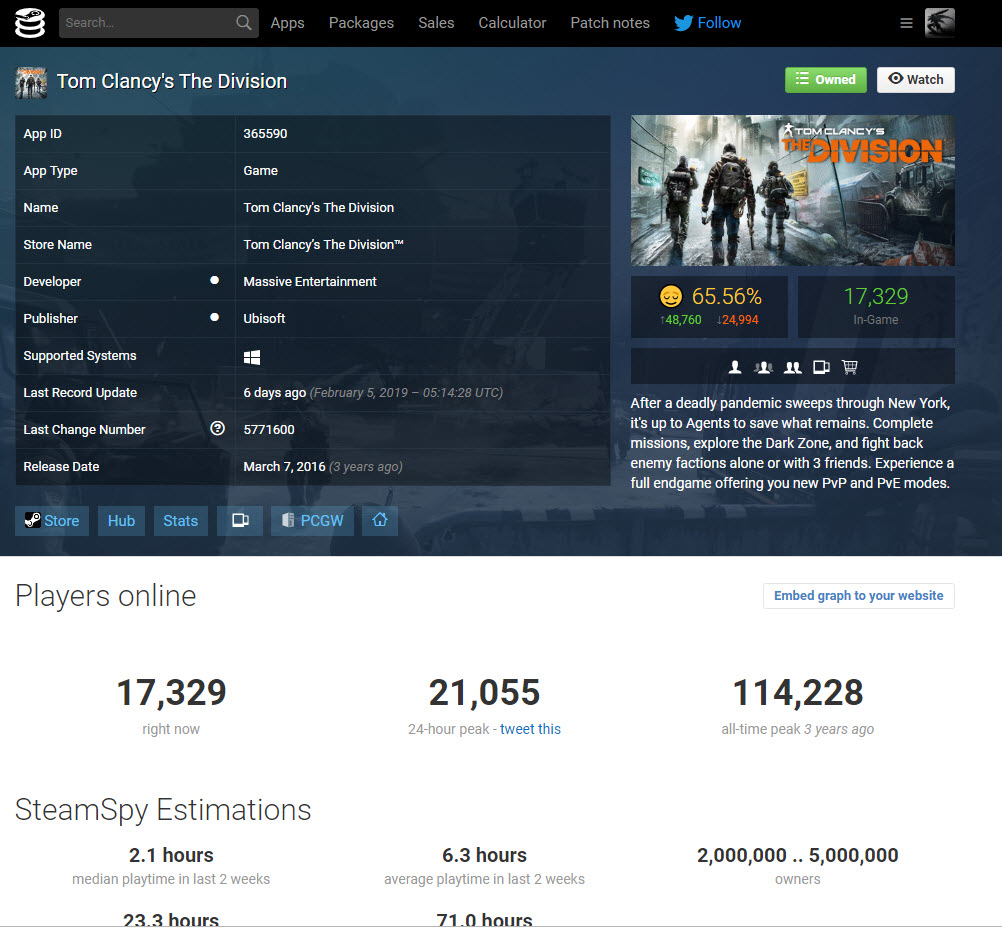Viewport: 1002px width, 928px height.
Task: Toggle the green Owned button
Action: tap(825, 80)
